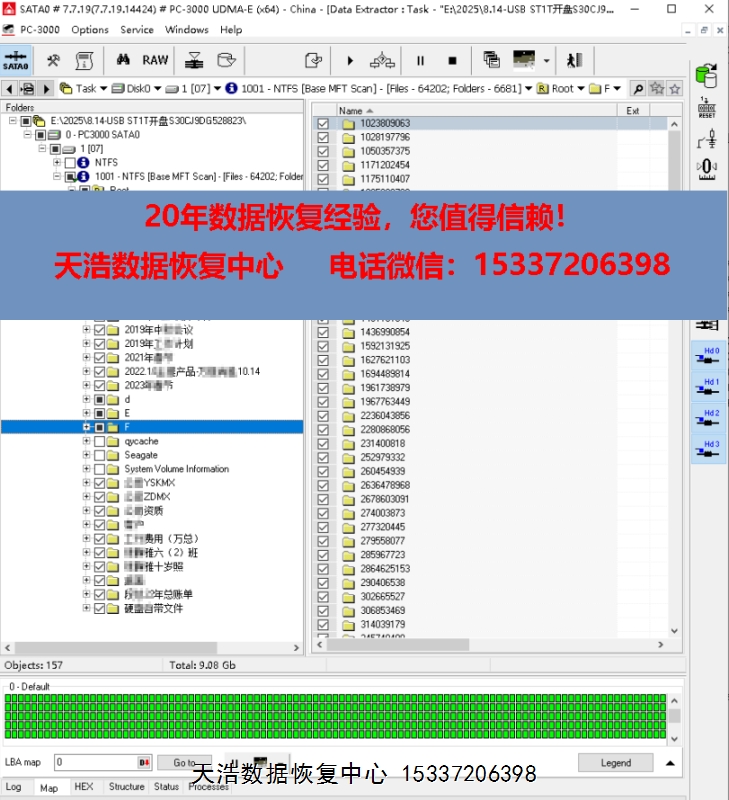The height and width of the screenshot is (800, 729).
Task: Click the Pause button in toolbar
Action: coord(420,61)
